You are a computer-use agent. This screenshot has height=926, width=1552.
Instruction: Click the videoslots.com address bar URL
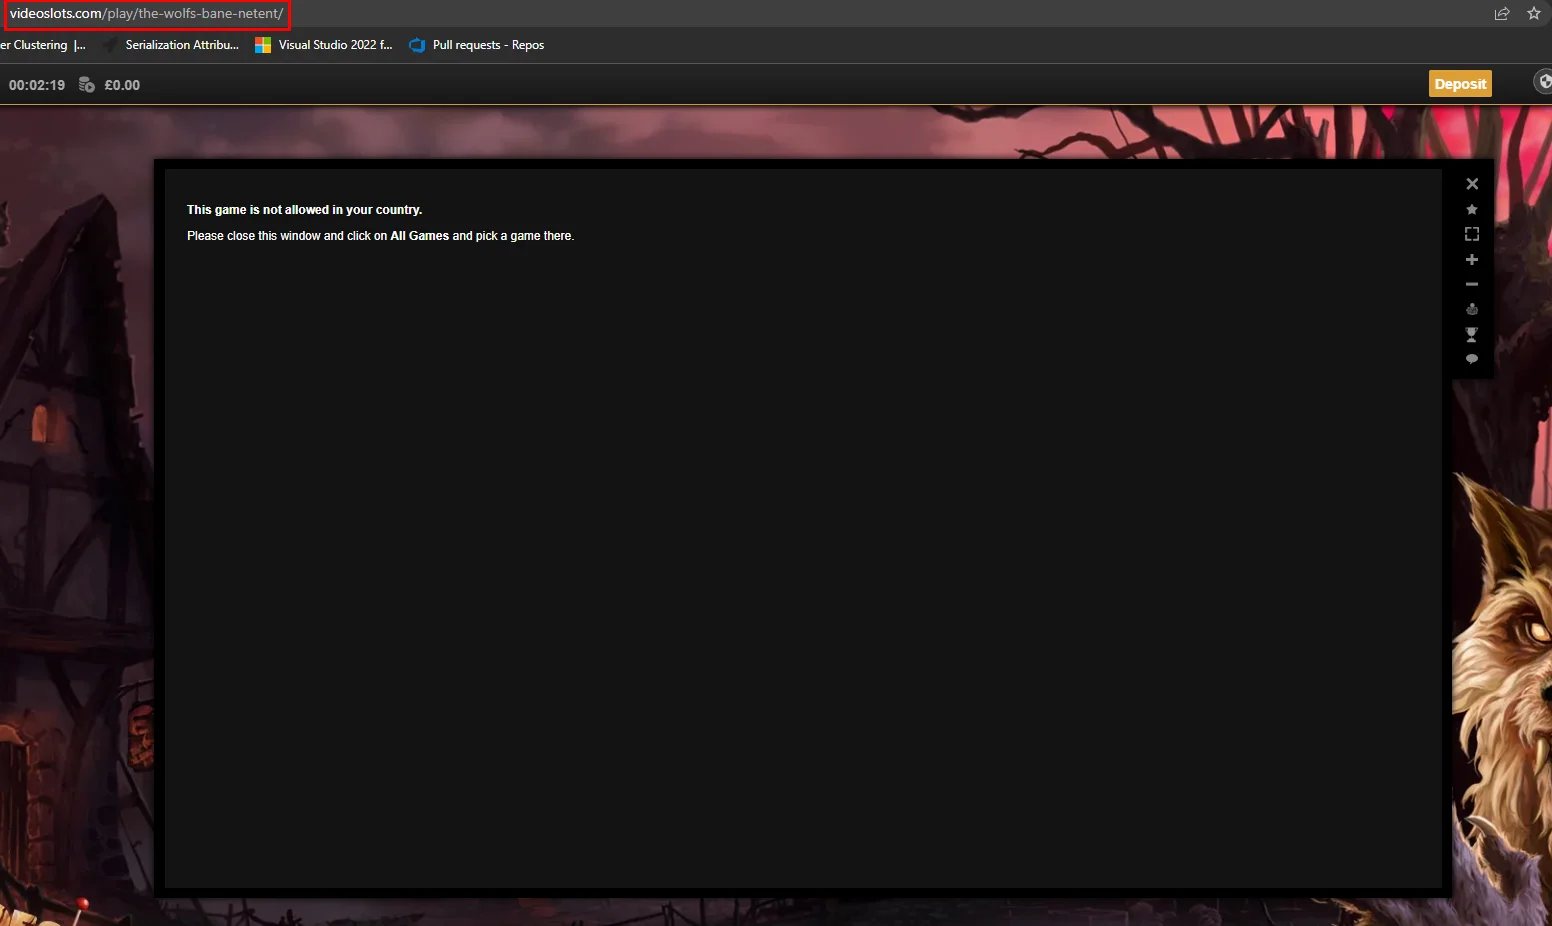[146, 14]
